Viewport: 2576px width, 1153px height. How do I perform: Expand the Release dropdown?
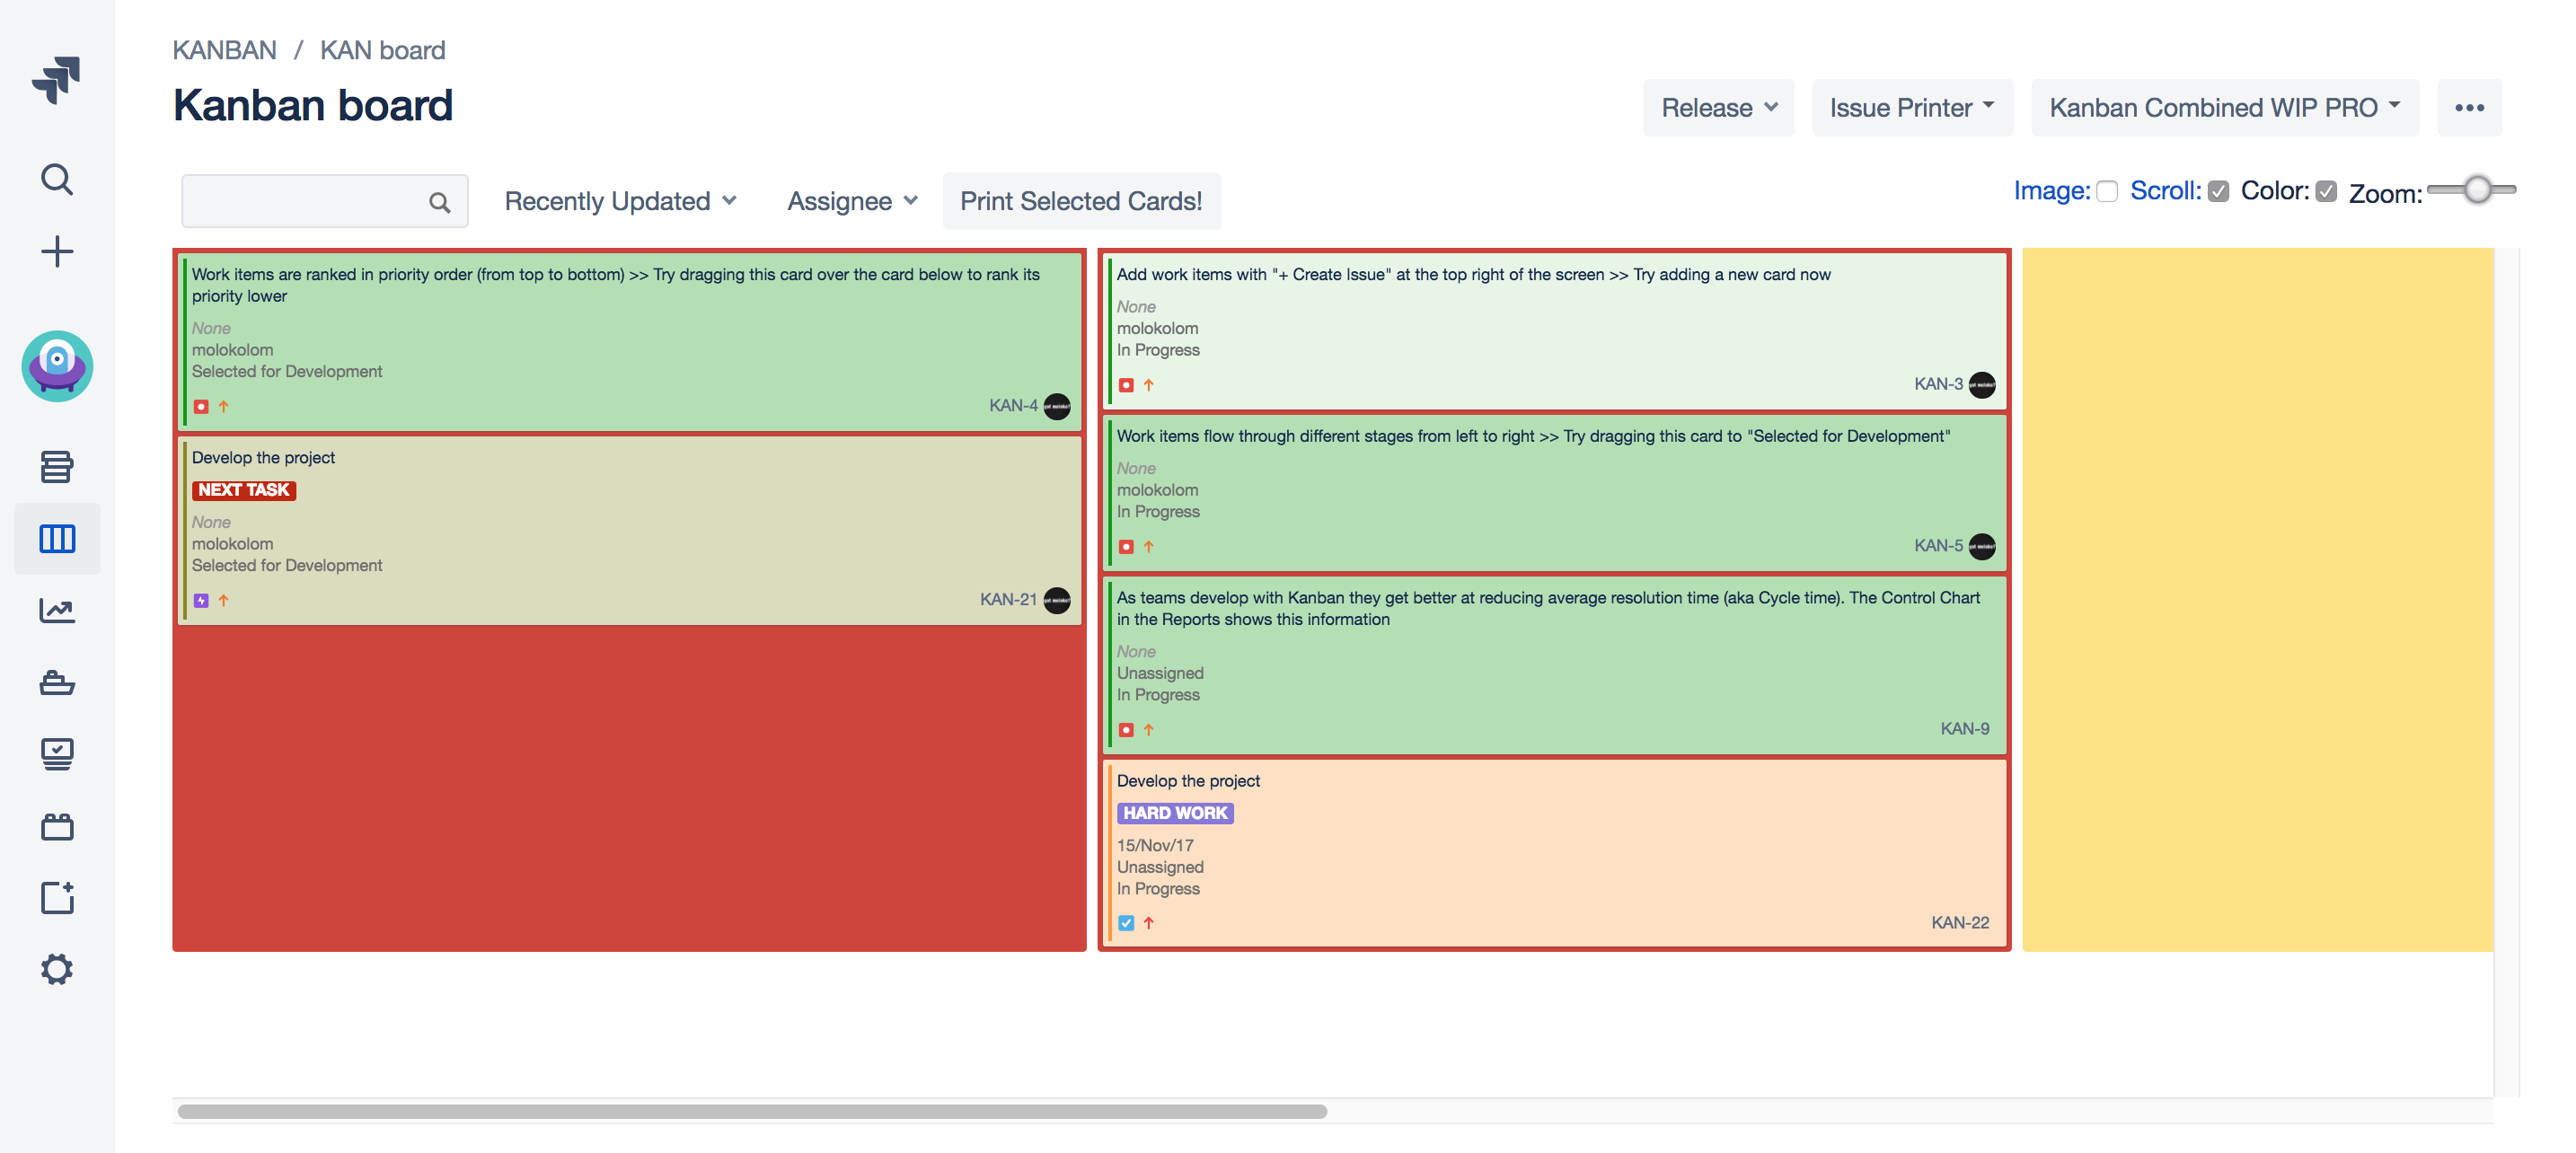click(x=1719, y=108)
